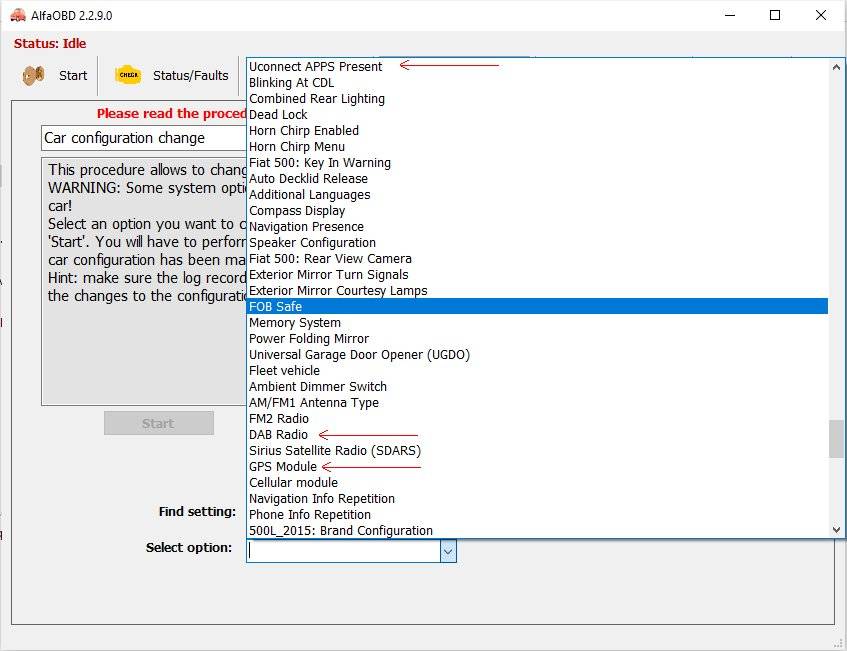Pick Horn Chirp Enabled option
The image size is (847, 651).
pyautogui.click(x=537, y=131)
